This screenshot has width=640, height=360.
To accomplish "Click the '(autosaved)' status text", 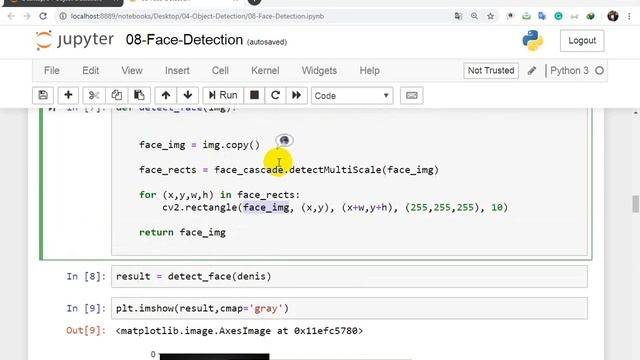I will [267, 42].
